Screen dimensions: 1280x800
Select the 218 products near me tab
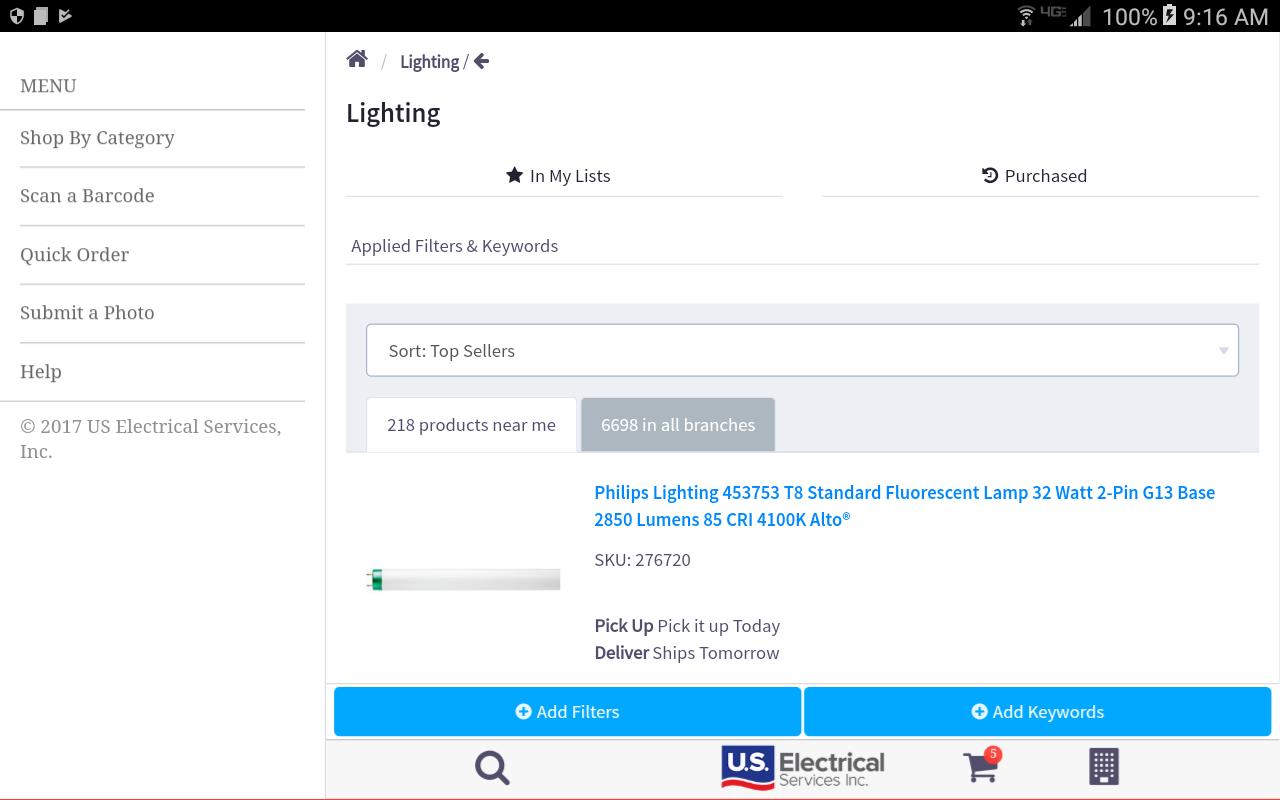471,425
